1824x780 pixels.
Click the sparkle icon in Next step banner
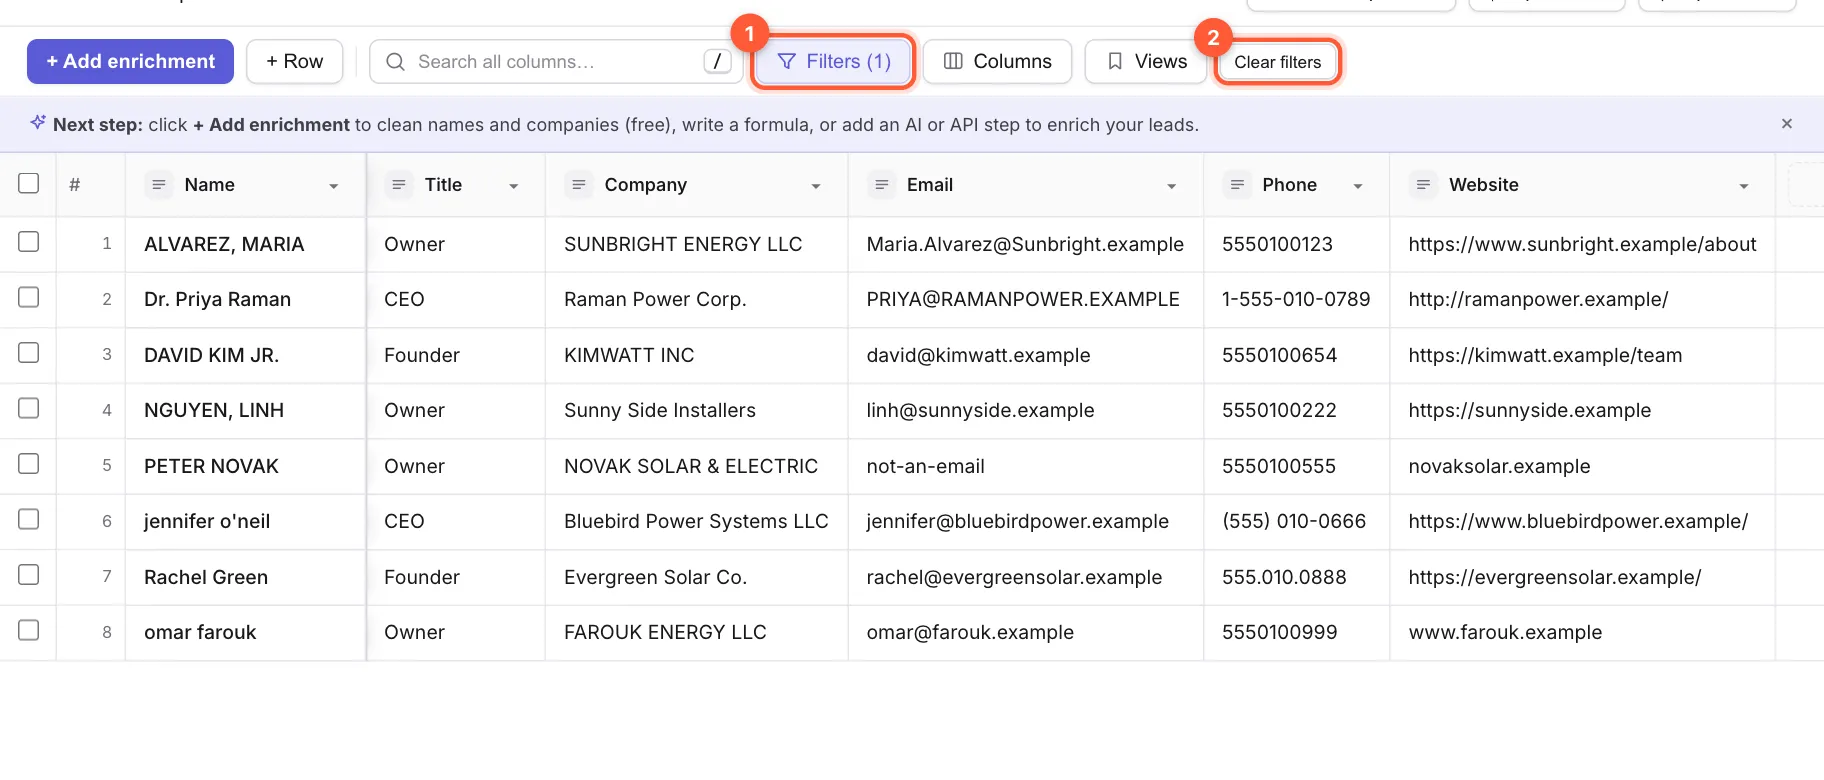[38, 123]
